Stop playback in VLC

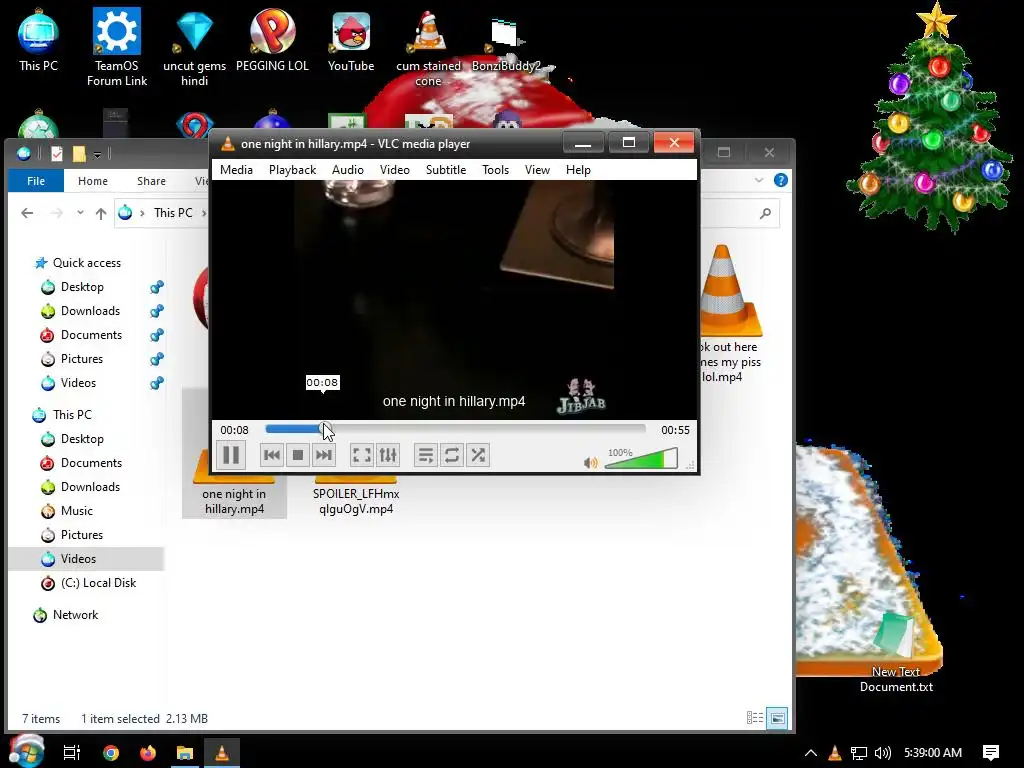point(298,455)
